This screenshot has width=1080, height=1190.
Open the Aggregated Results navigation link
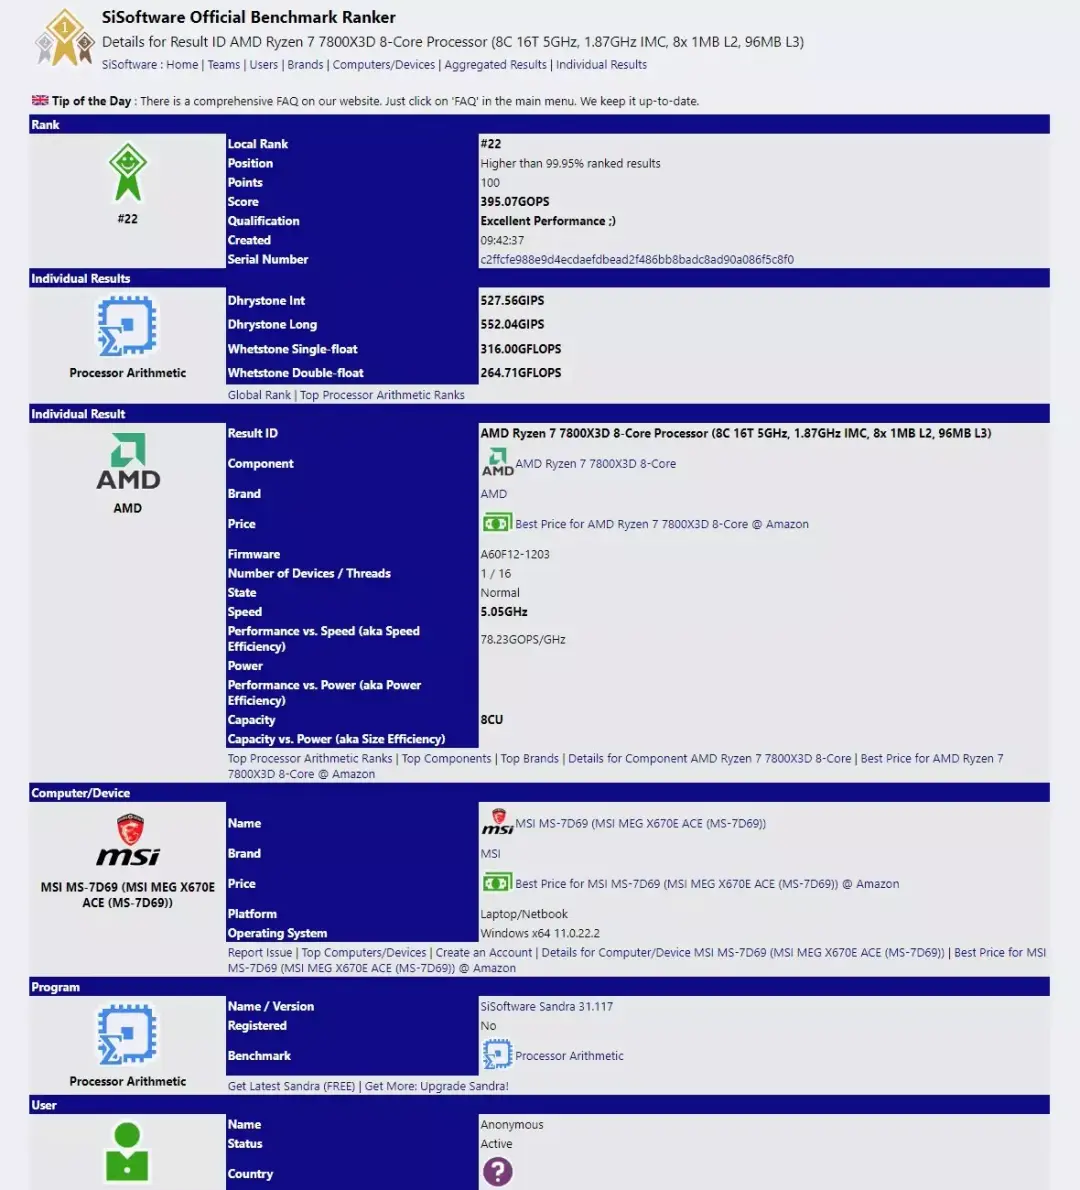tap(496, 65)
